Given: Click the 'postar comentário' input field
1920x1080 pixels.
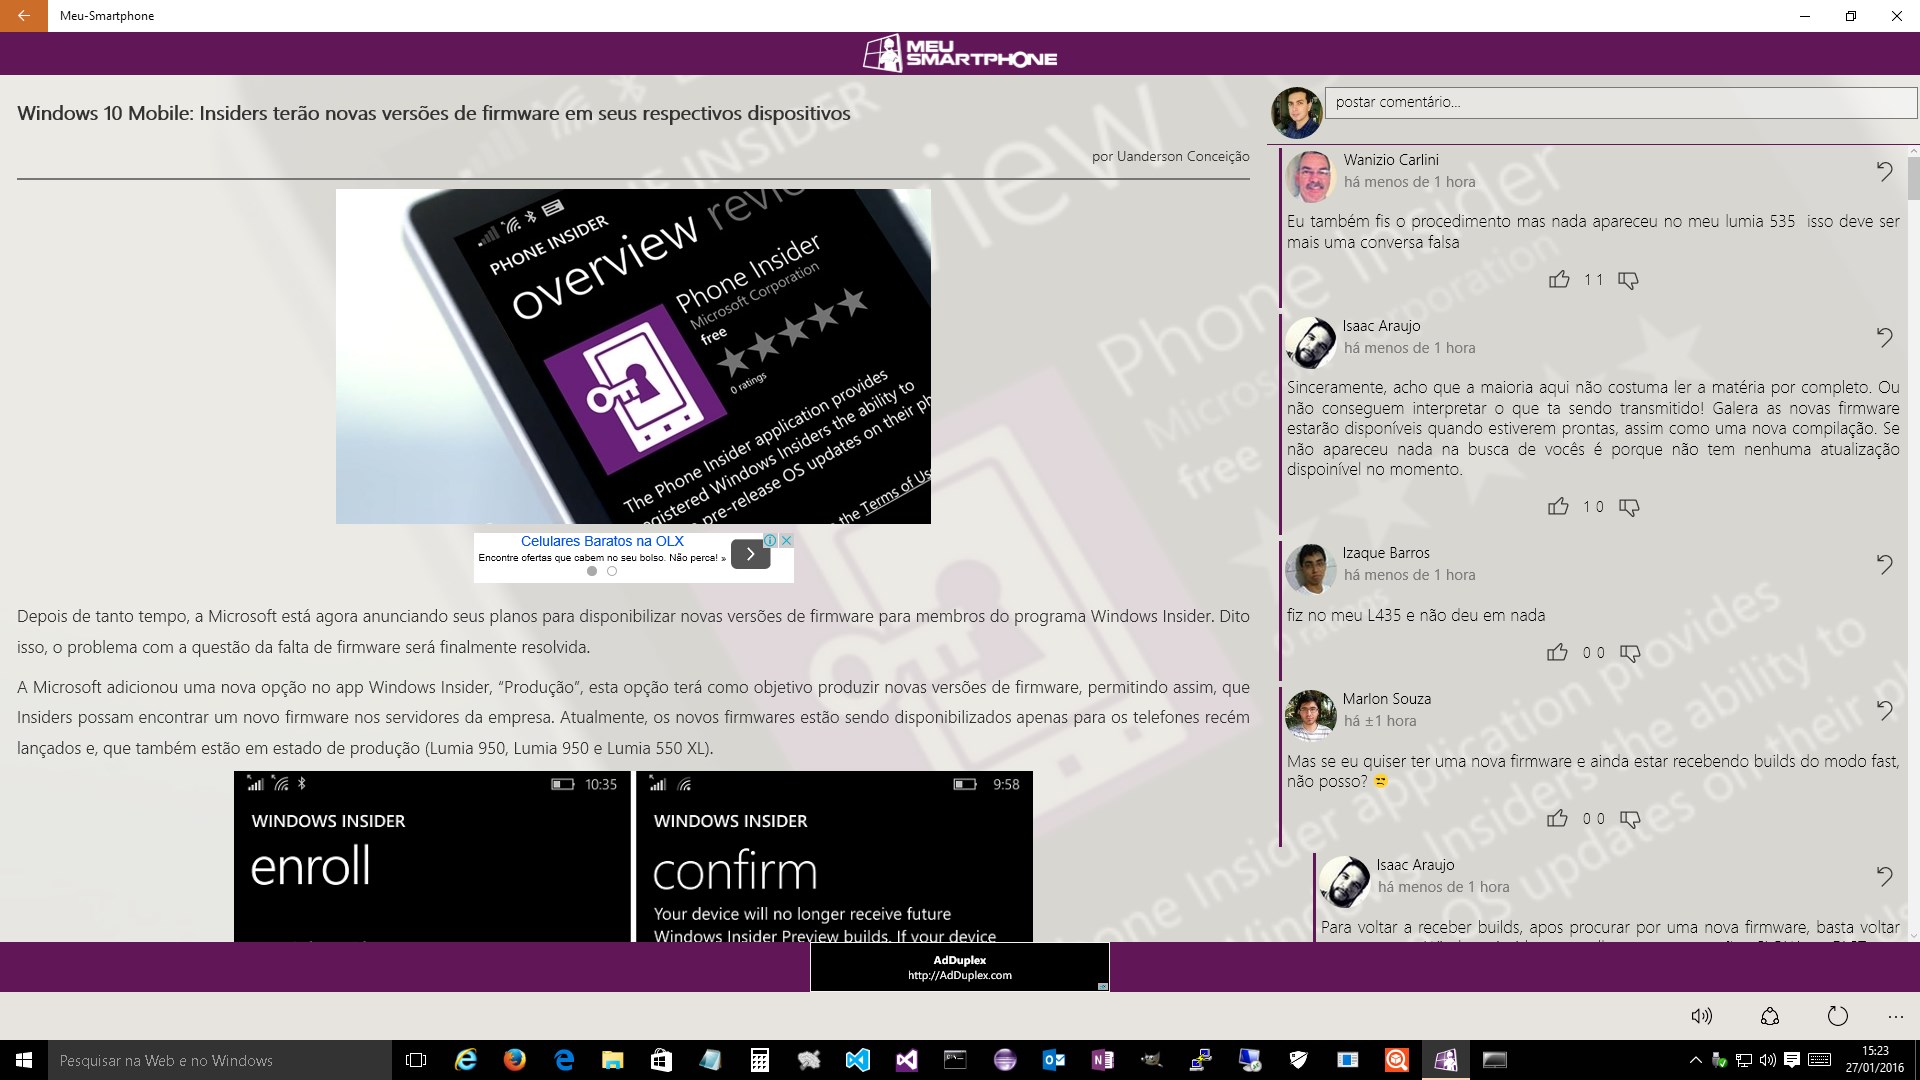Looking at the screenshot, I should [x=1618, y=102].
